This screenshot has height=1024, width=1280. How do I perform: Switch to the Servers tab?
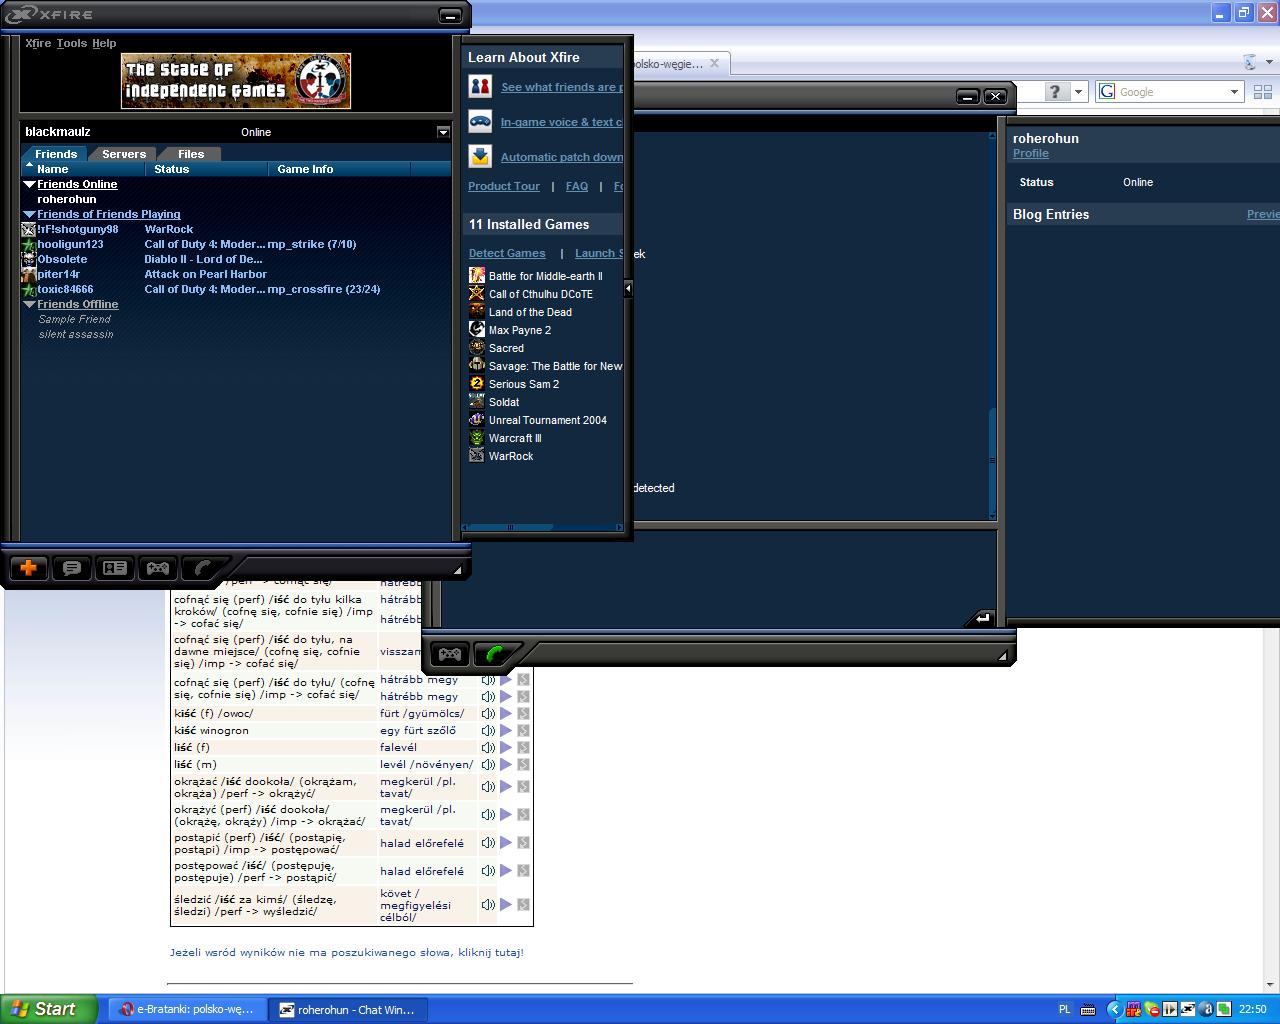pos(124,154)
